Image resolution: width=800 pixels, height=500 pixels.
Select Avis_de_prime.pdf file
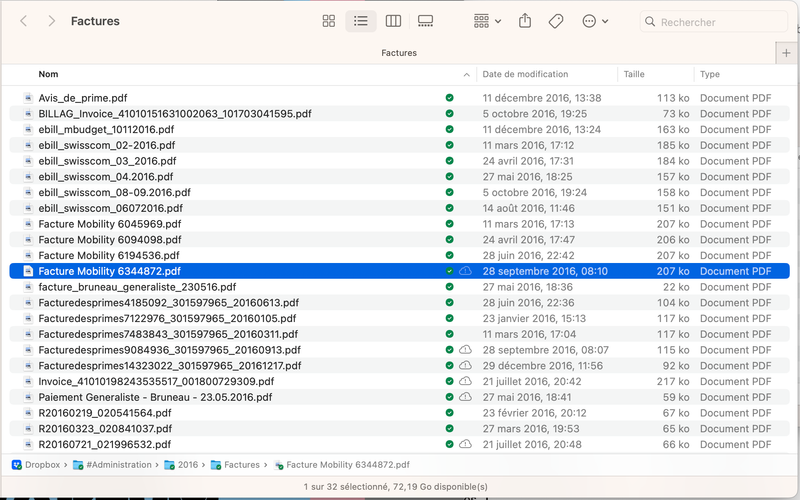tap(83, 98)
